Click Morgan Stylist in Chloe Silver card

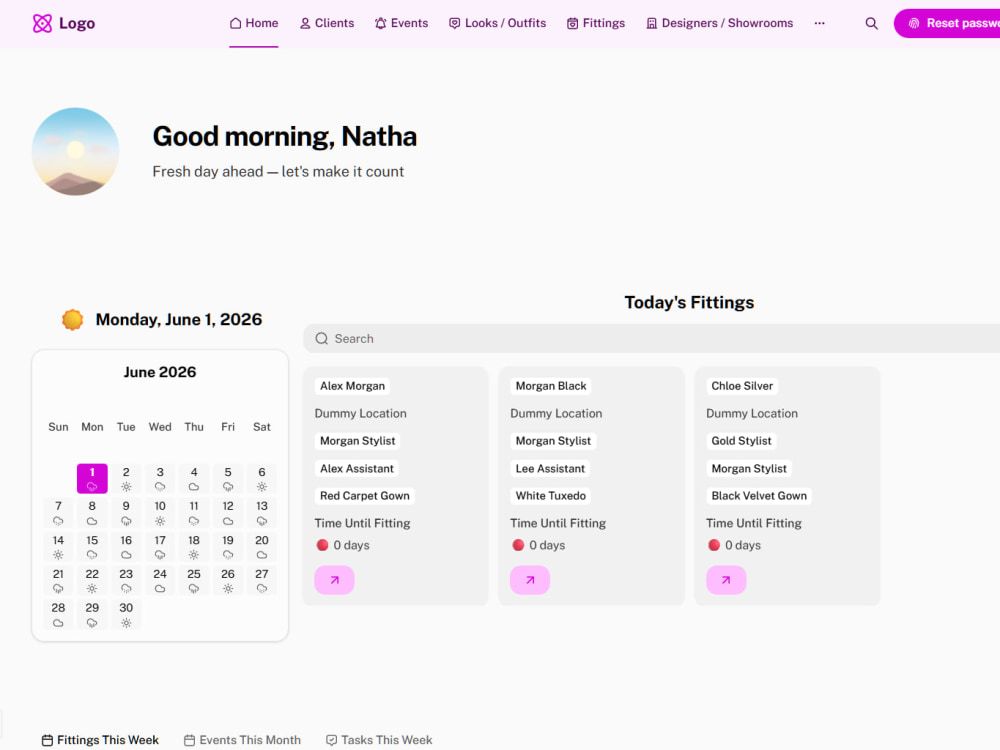tap(749, 468)
